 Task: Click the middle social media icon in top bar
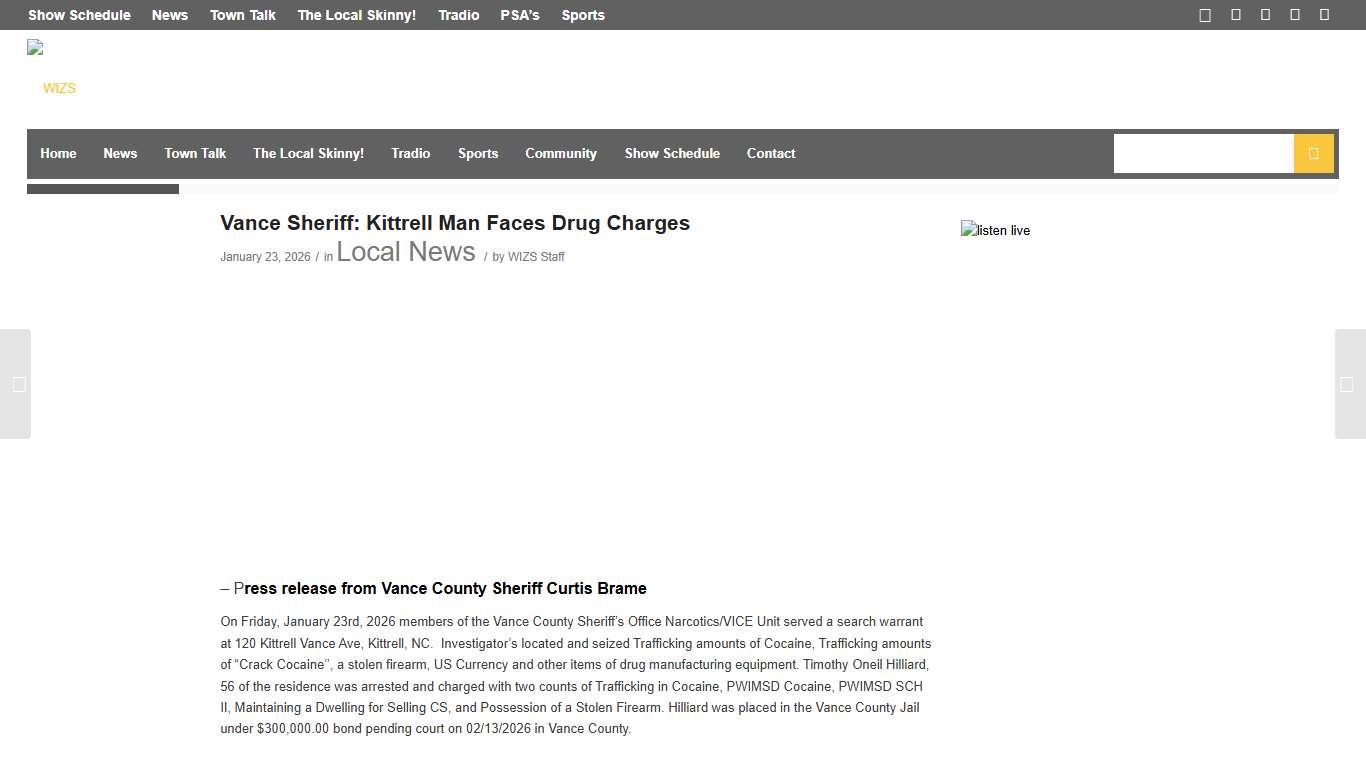pyautogui.click(x=1264, y=15)
